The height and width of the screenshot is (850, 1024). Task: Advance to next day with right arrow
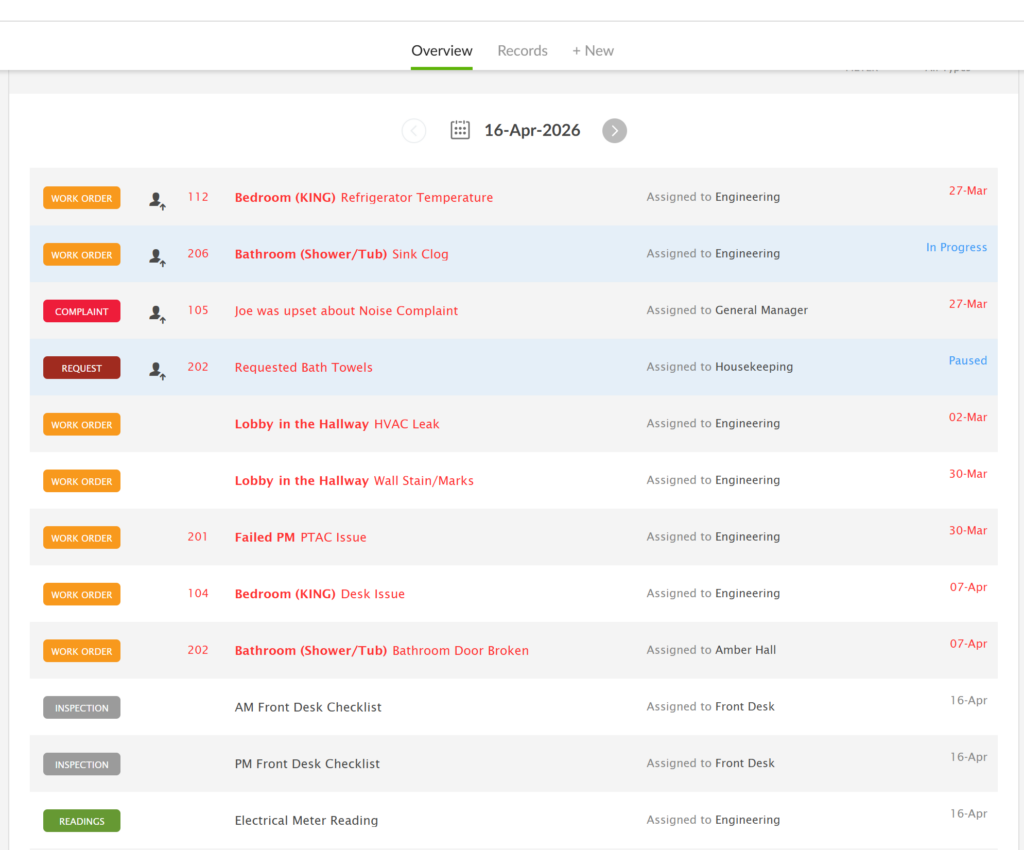coord(614,131)
